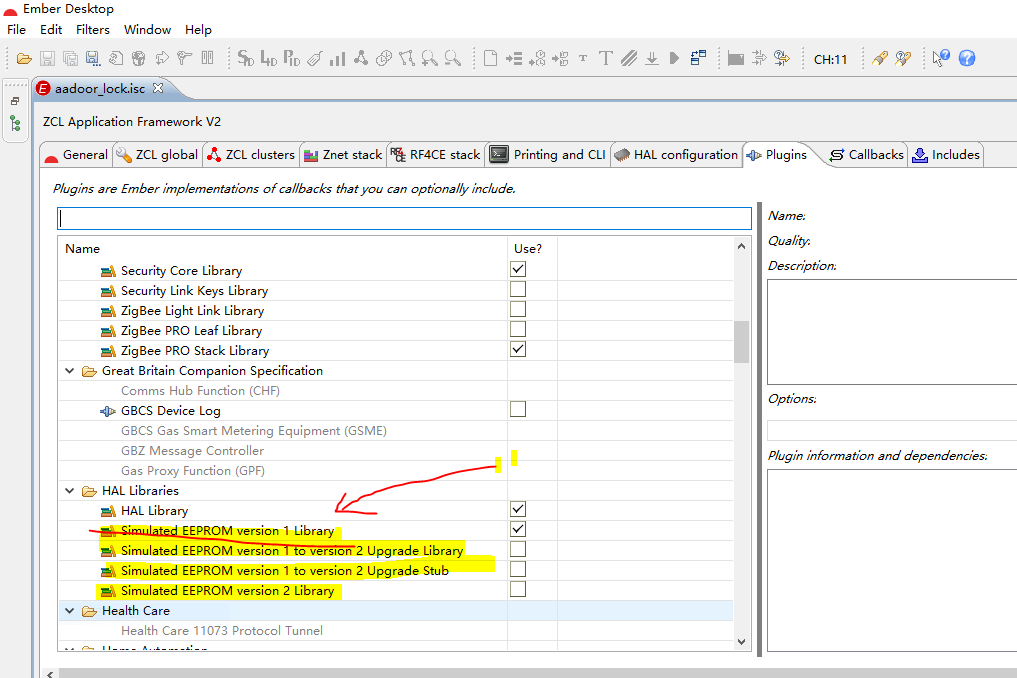Uncheck ZigBee PRO Stack Library checkbox
The height and width of the screenshot is (678, 1017).
tap(518, 350)
